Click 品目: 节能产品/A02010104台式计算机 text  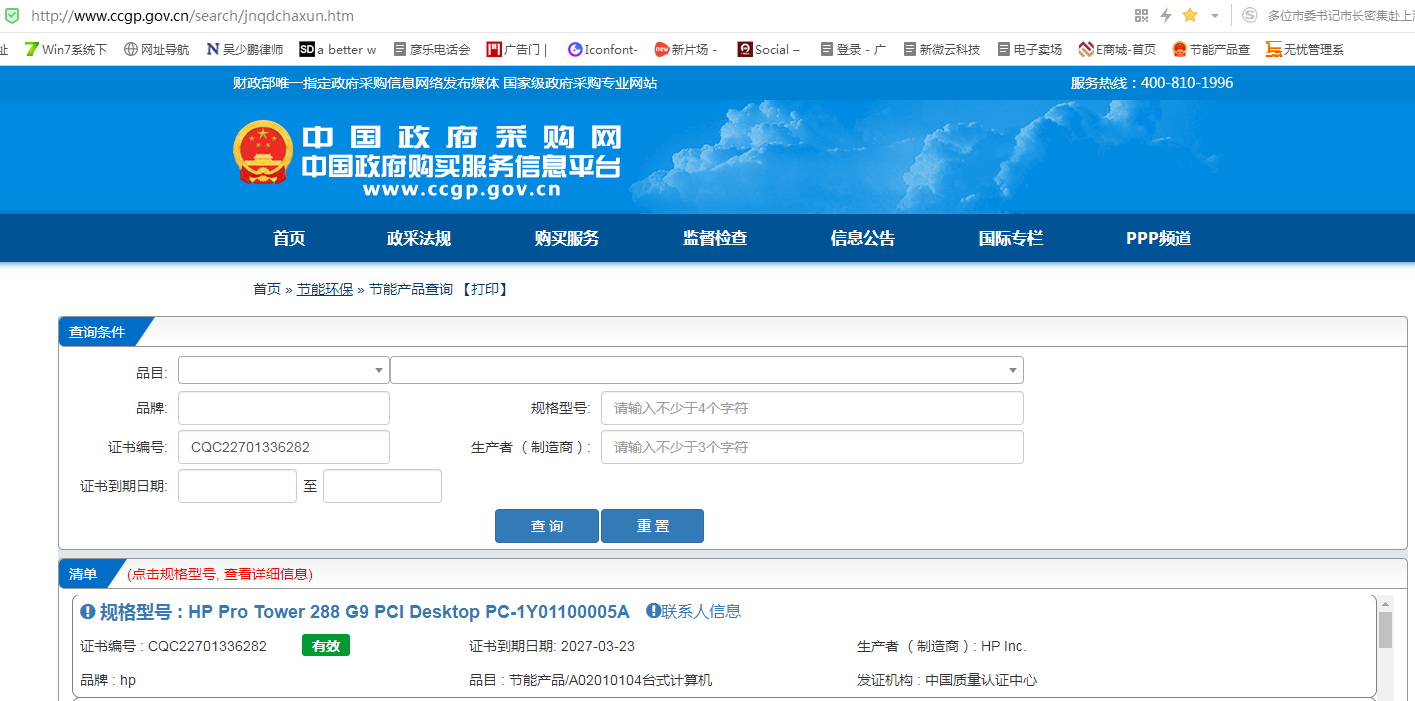click(x=590, y=680)
